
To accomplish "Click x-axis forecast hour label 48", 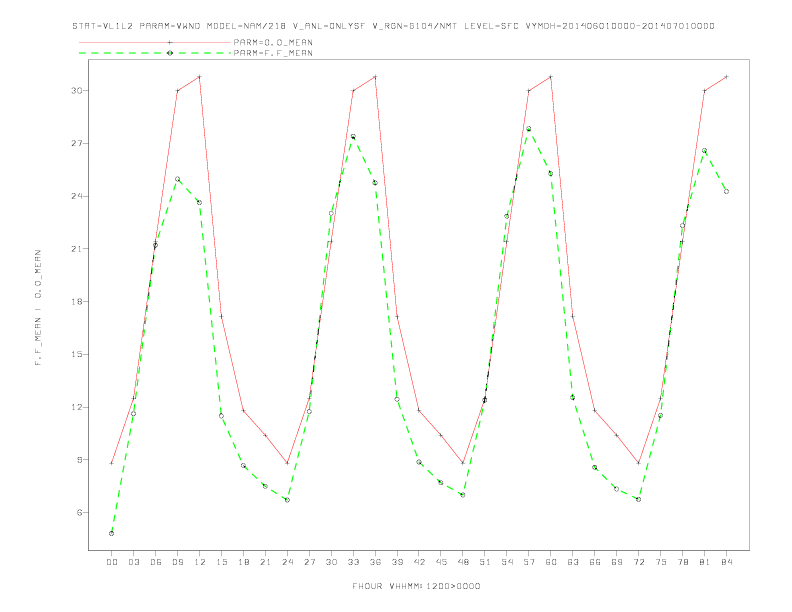I will click(x=463, y=562).
